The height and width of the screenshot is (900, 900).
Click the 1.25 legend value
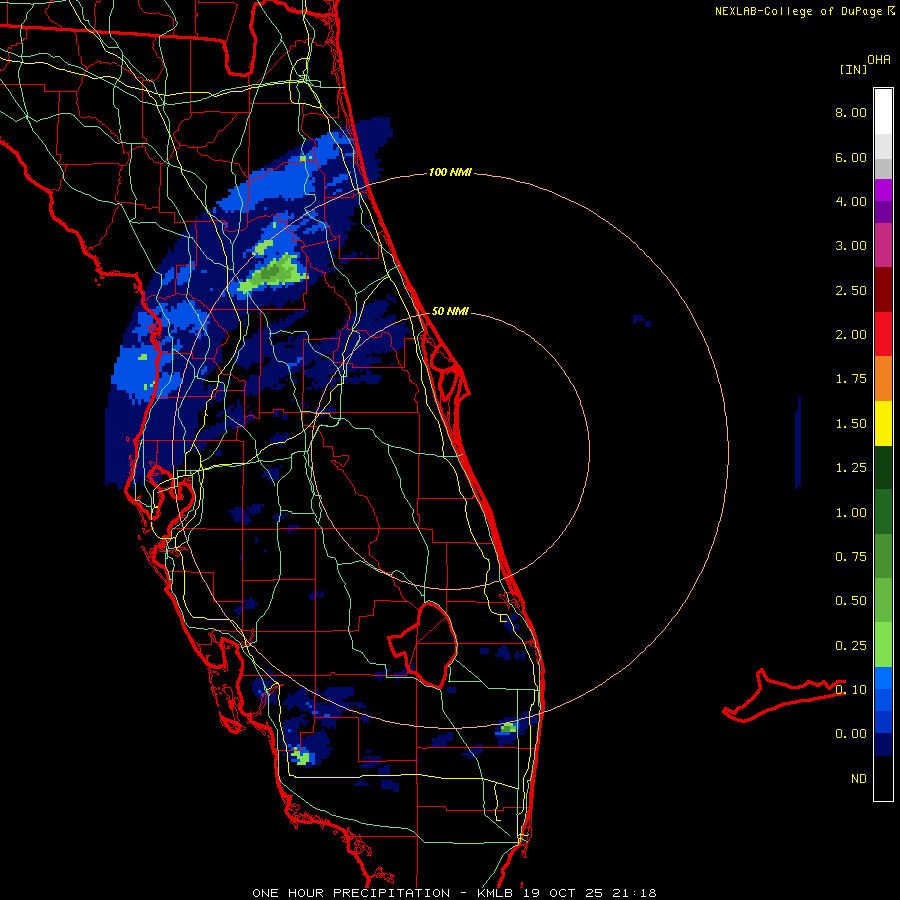[851, 468]
